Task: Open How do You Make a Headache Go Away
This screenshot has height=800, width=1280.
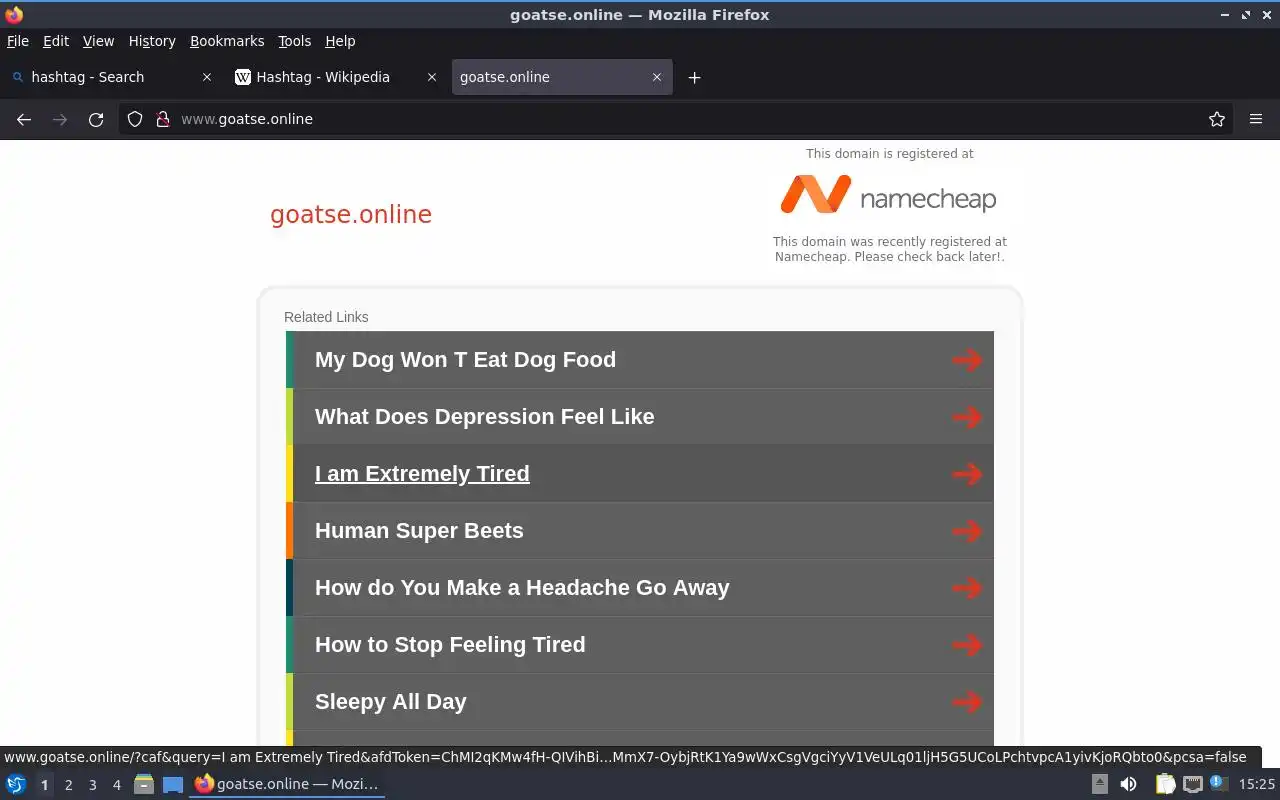Action: (640, 588)
